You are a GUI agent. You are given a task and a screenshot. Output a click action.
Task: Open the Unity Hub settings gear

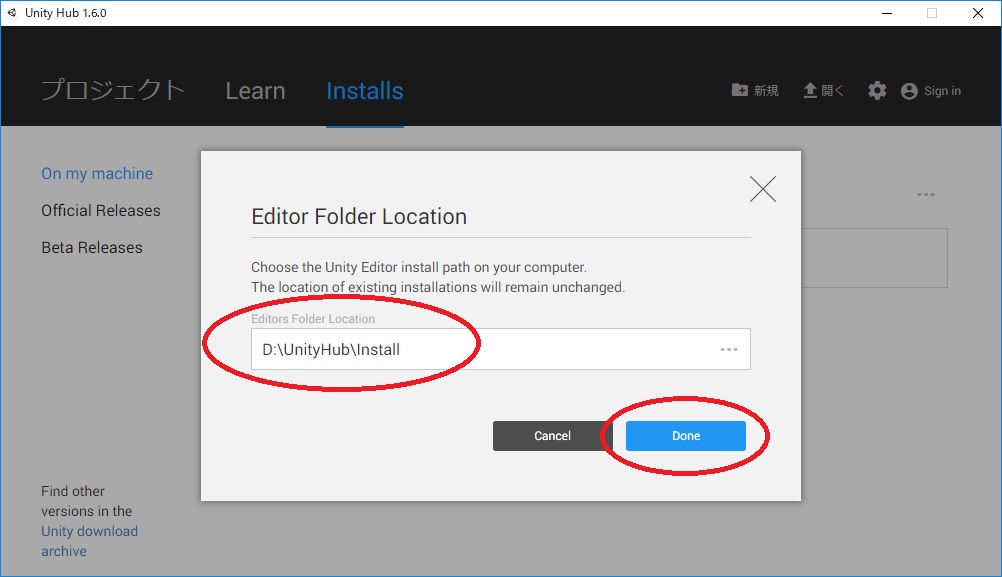pos(877,91)
